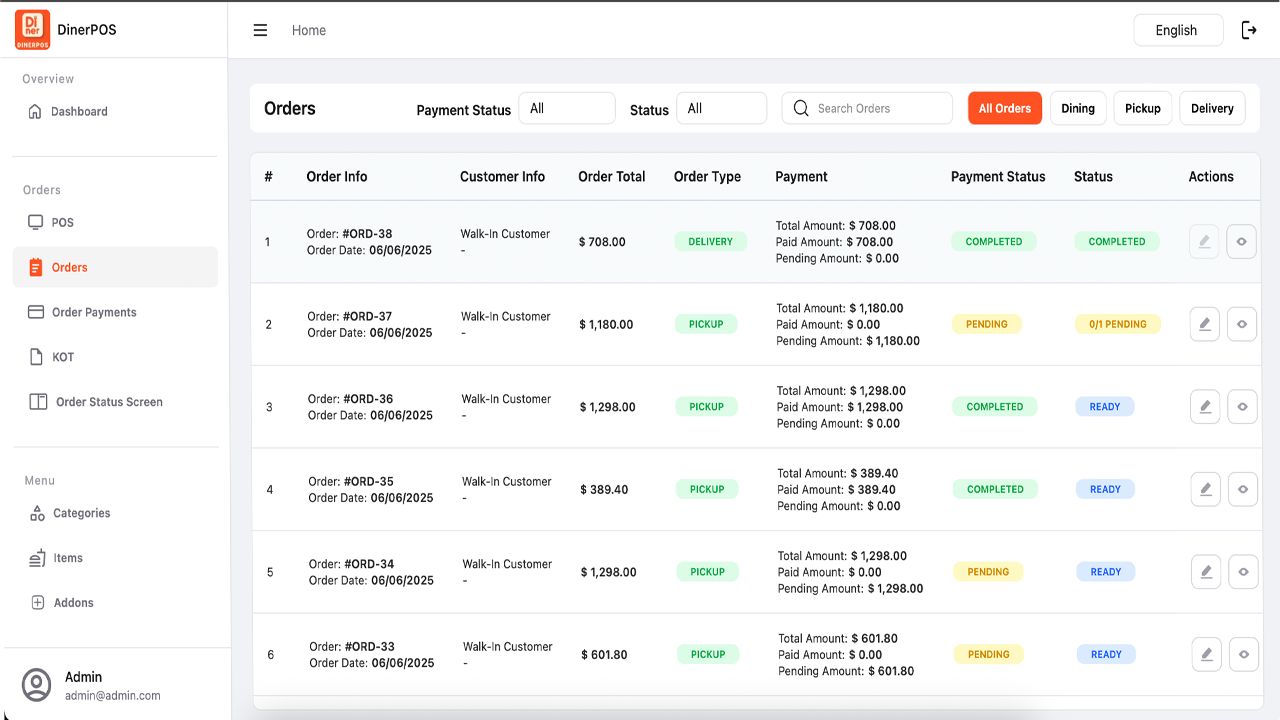Click the logout icon in header
This screenshot has height=720, width=1280.
[x=1249, y=30]
